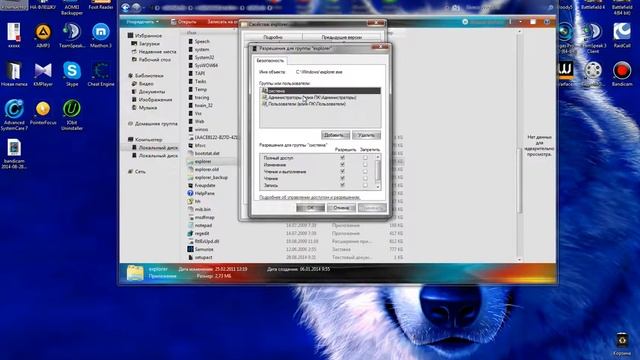Click permissions list scroll-up arrow
The height and width of the screenshot is (360, 640).
click(378, 157)
